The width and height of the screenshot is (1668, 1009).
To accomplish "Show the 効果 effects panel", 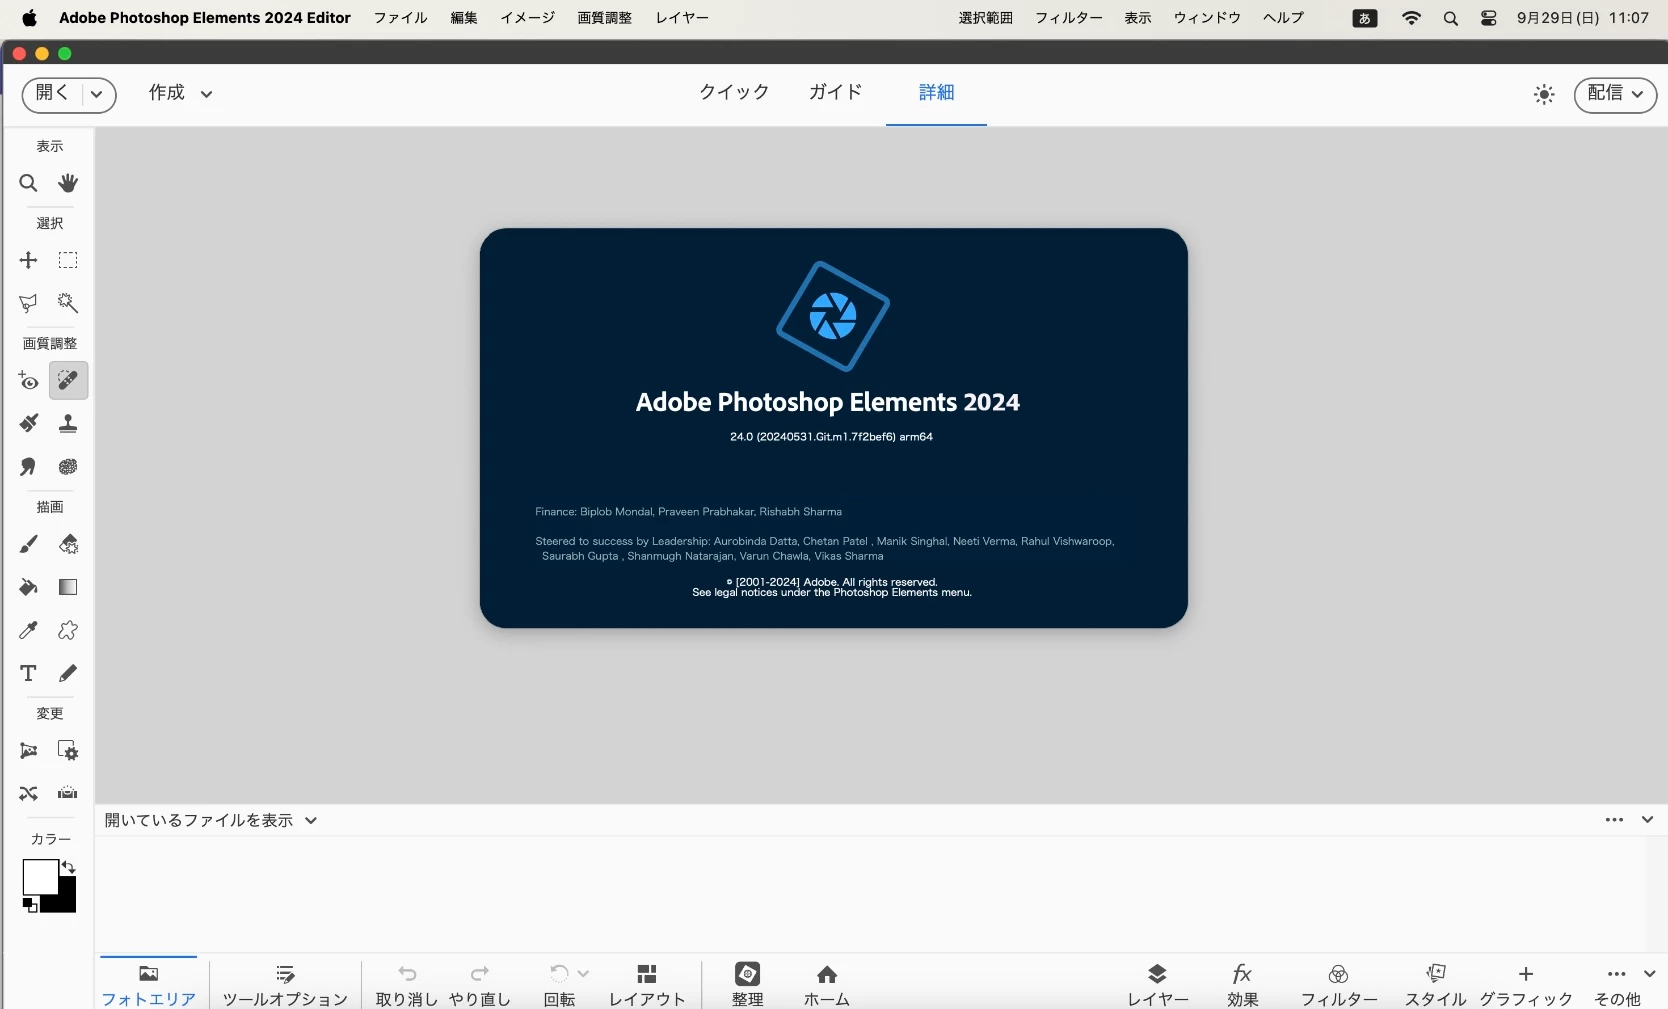I will point(1243,985).
